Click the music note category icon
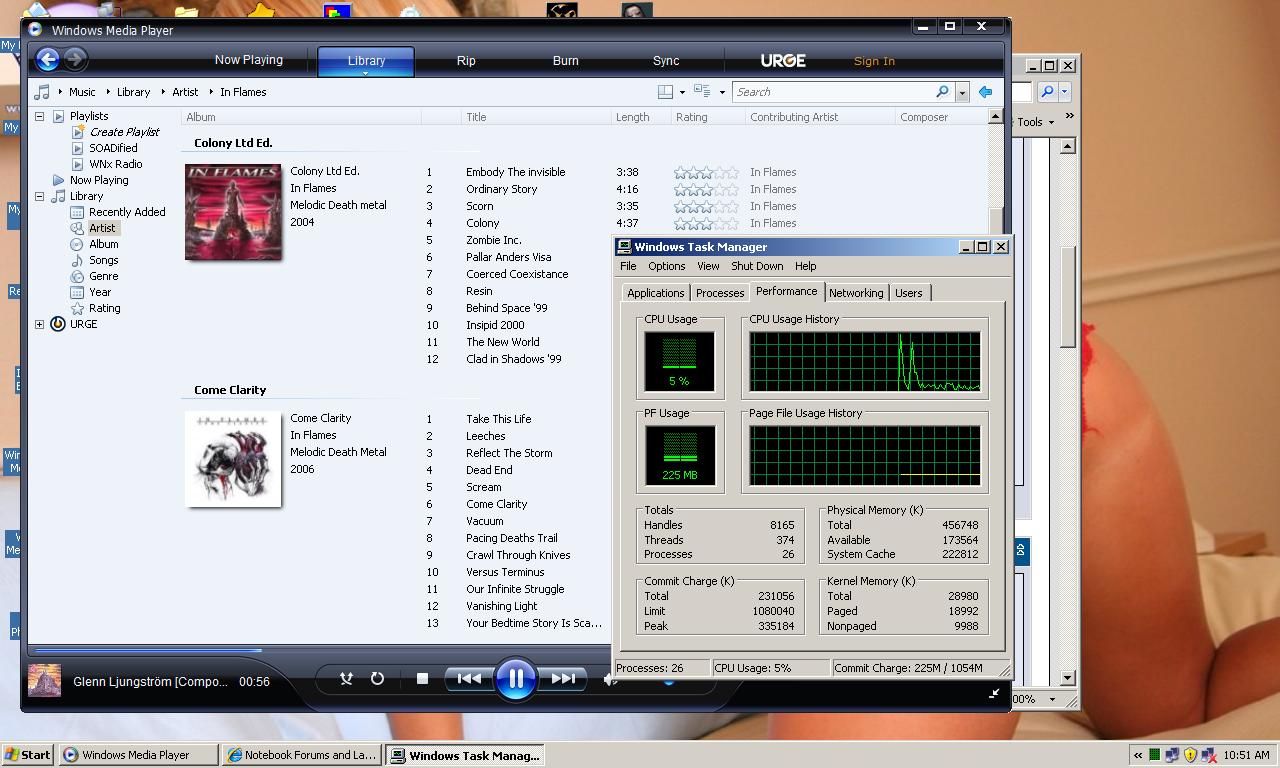1280x768 pixels. pyautogui.click(x=42, y=92)
